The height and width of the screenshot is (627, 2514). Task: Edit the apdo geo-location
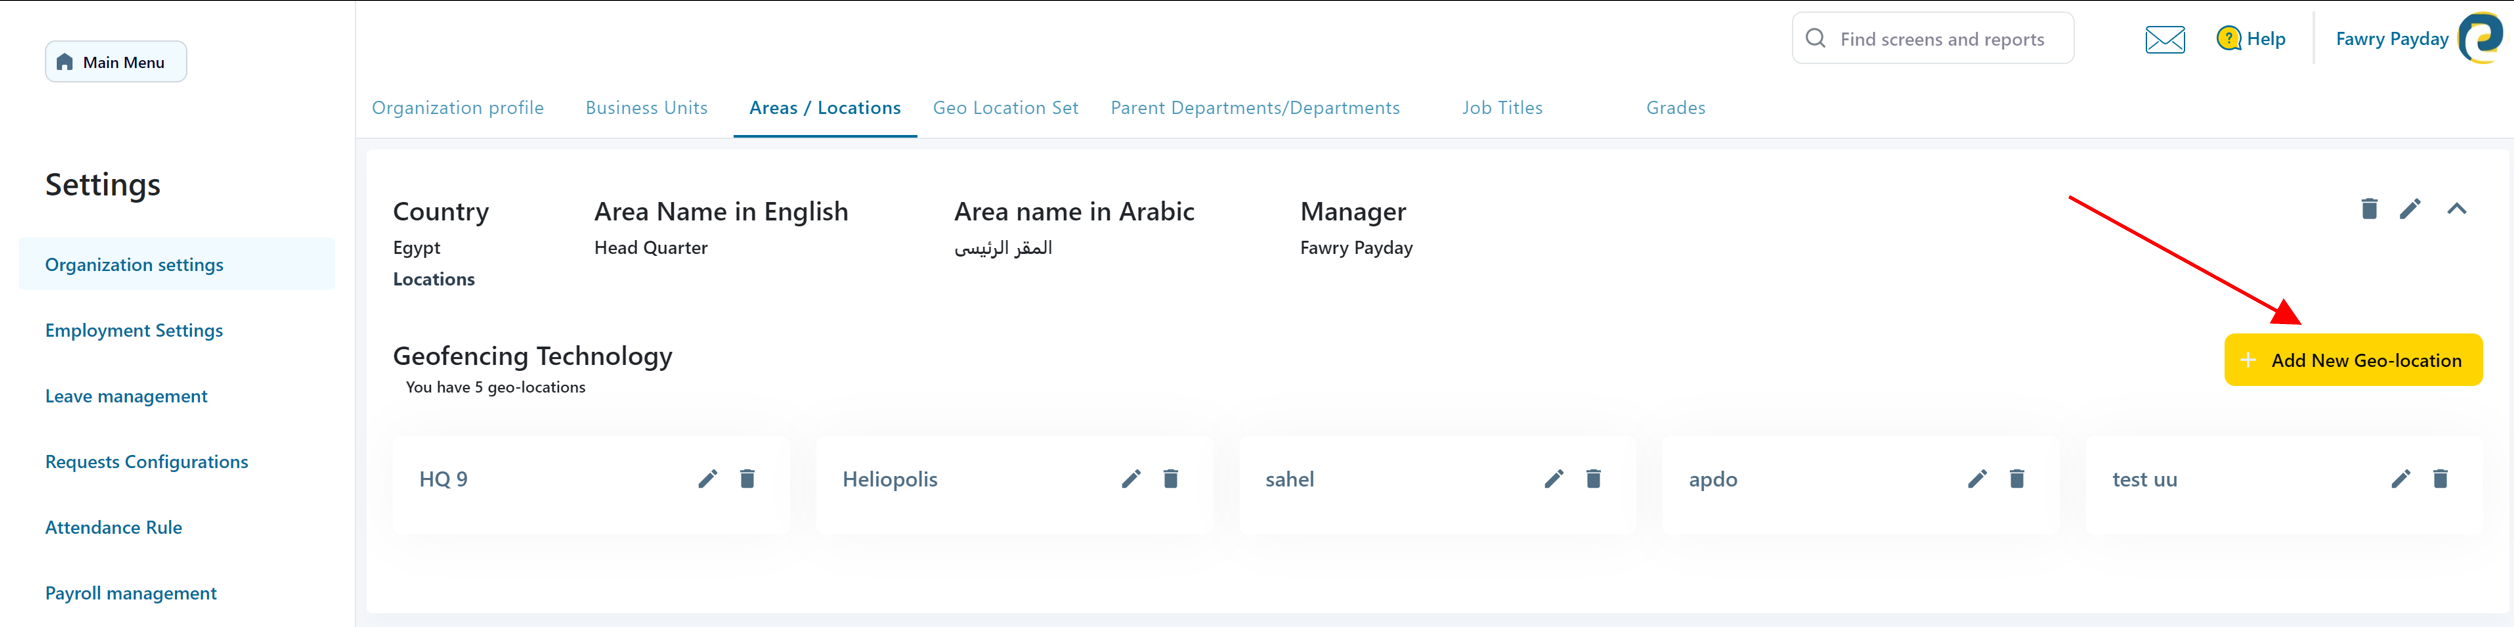point(1976,479)
